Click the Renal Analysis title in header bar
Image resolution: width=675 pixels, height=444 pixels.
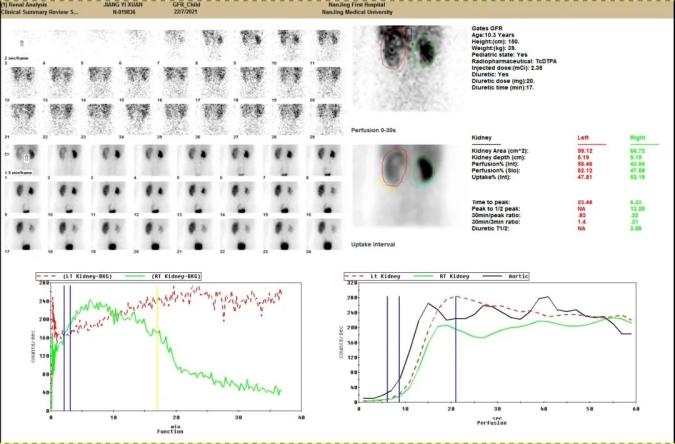[x=24, y=5]
